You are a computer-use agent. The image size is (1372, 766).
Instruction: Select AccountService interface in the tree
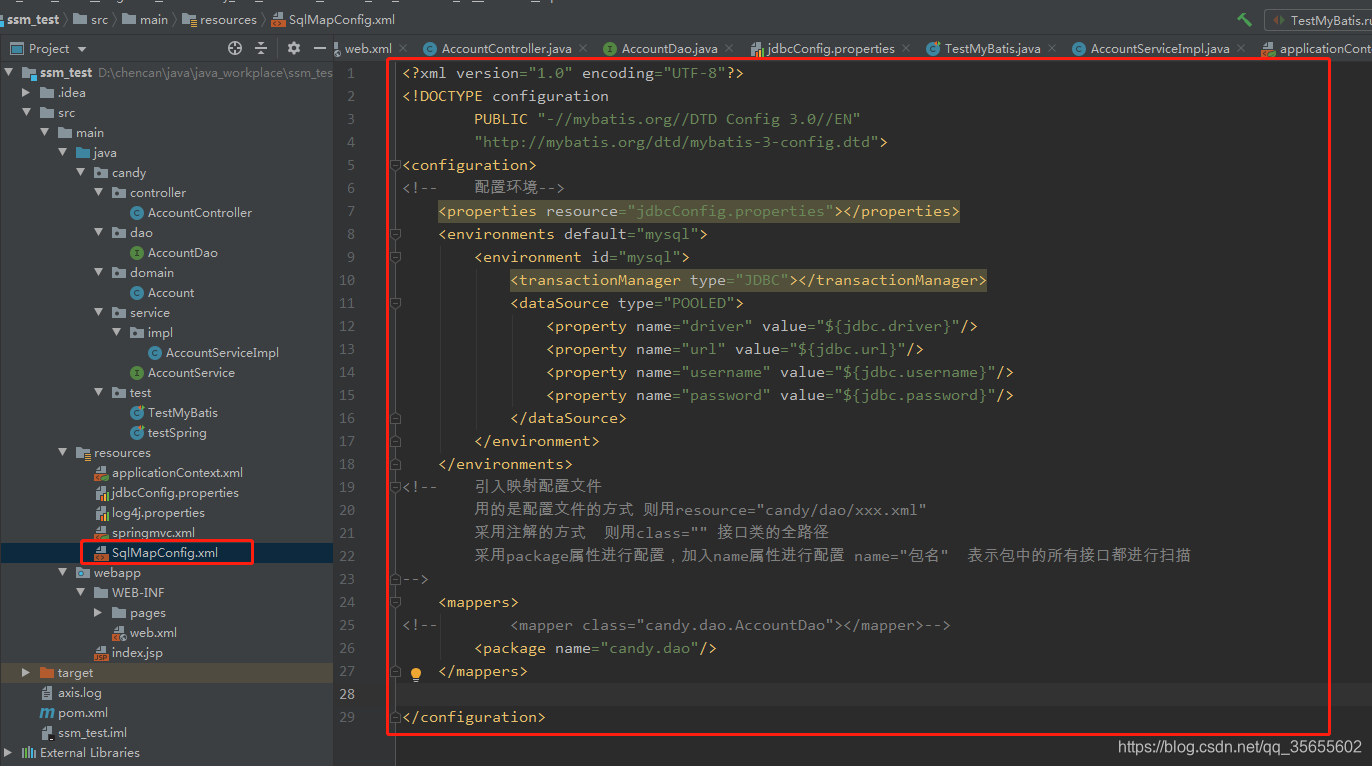[191, 373]
